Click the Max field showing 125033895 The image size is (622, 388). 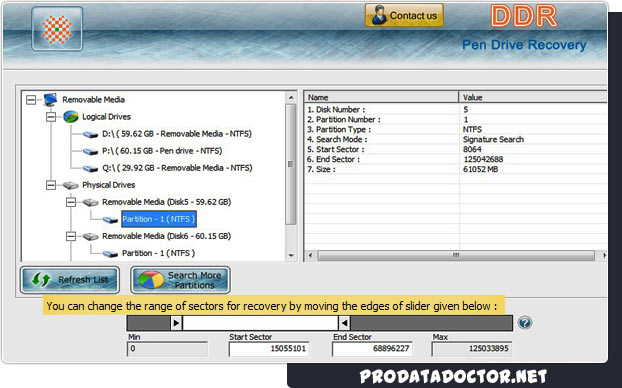[472, 349]
